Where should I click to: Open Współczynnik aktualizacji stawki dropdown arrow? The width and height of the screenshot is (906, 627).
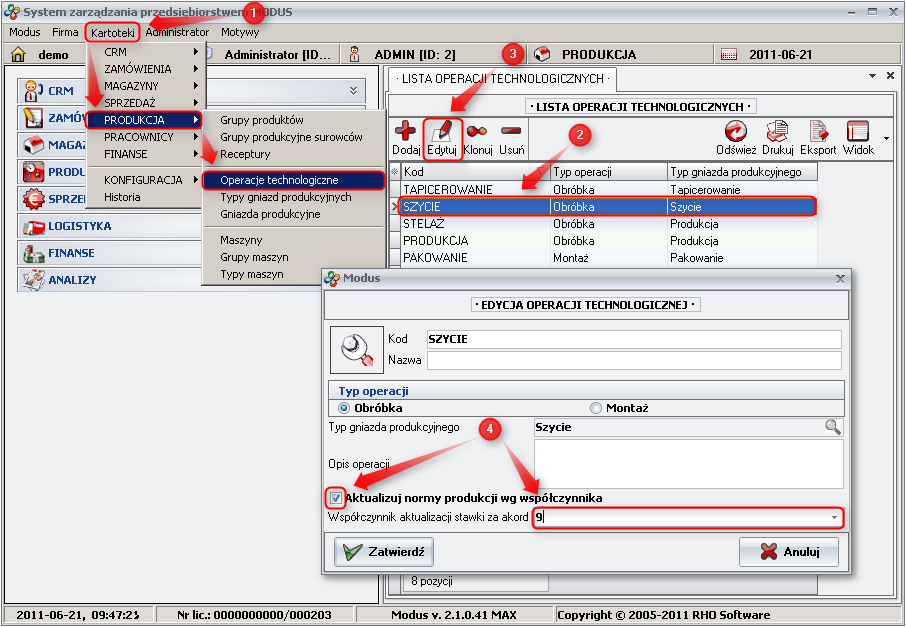click(x=834, y=518)
